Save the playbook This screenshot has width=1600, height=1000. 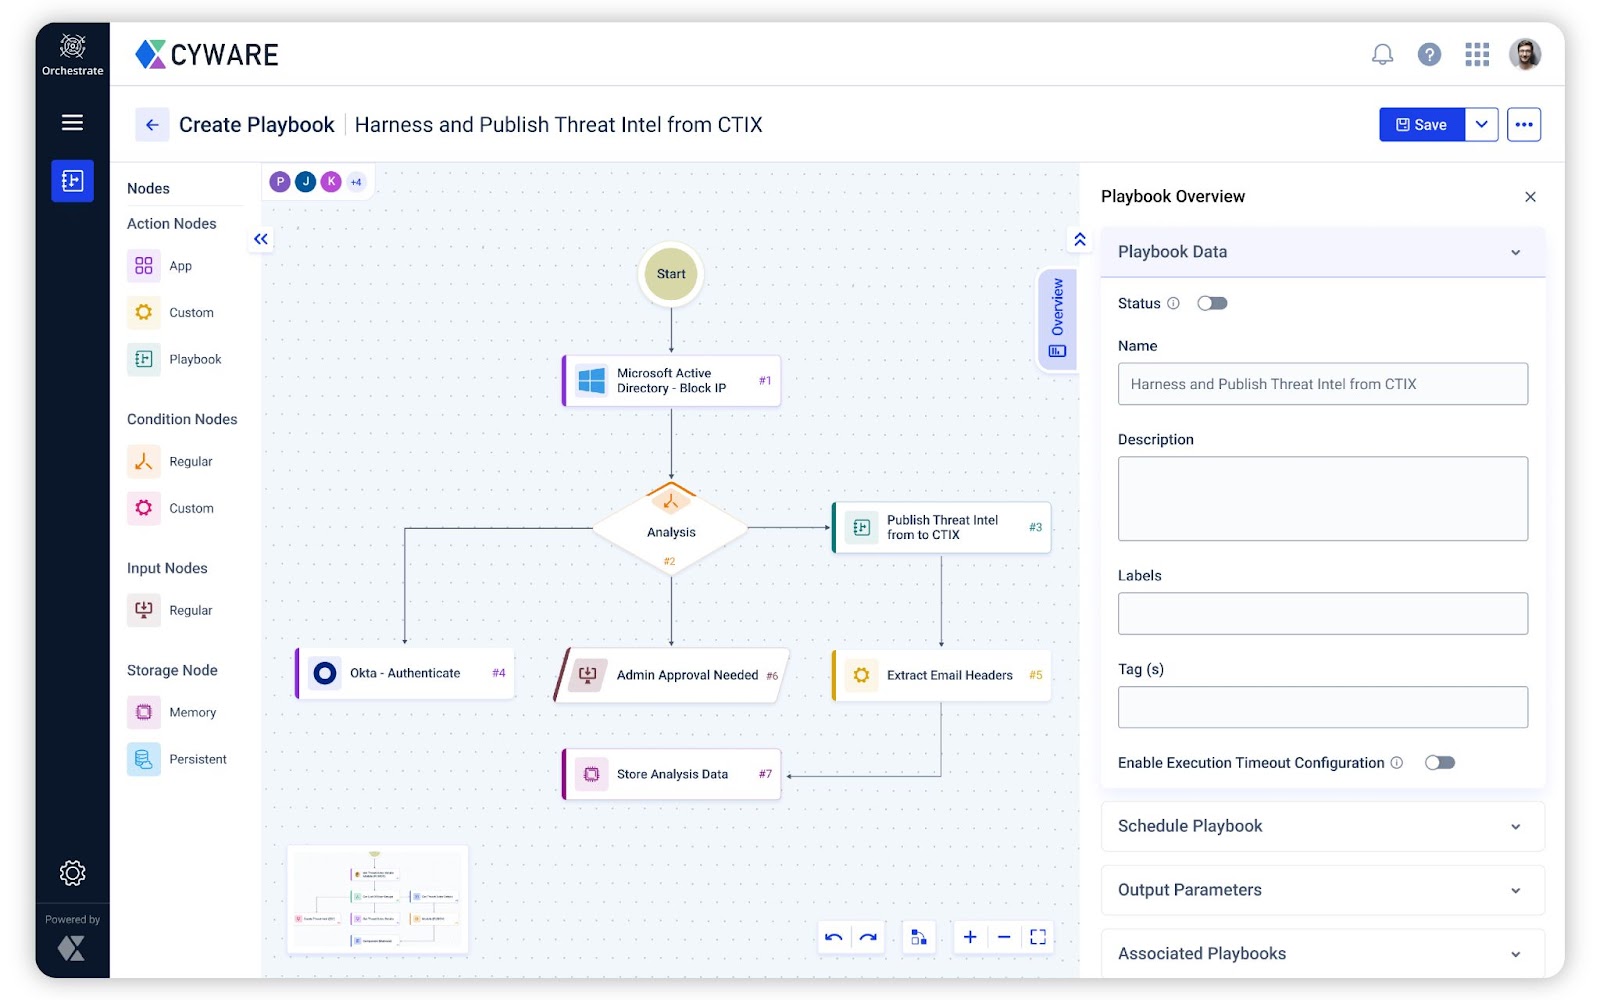click(1422, 125)
